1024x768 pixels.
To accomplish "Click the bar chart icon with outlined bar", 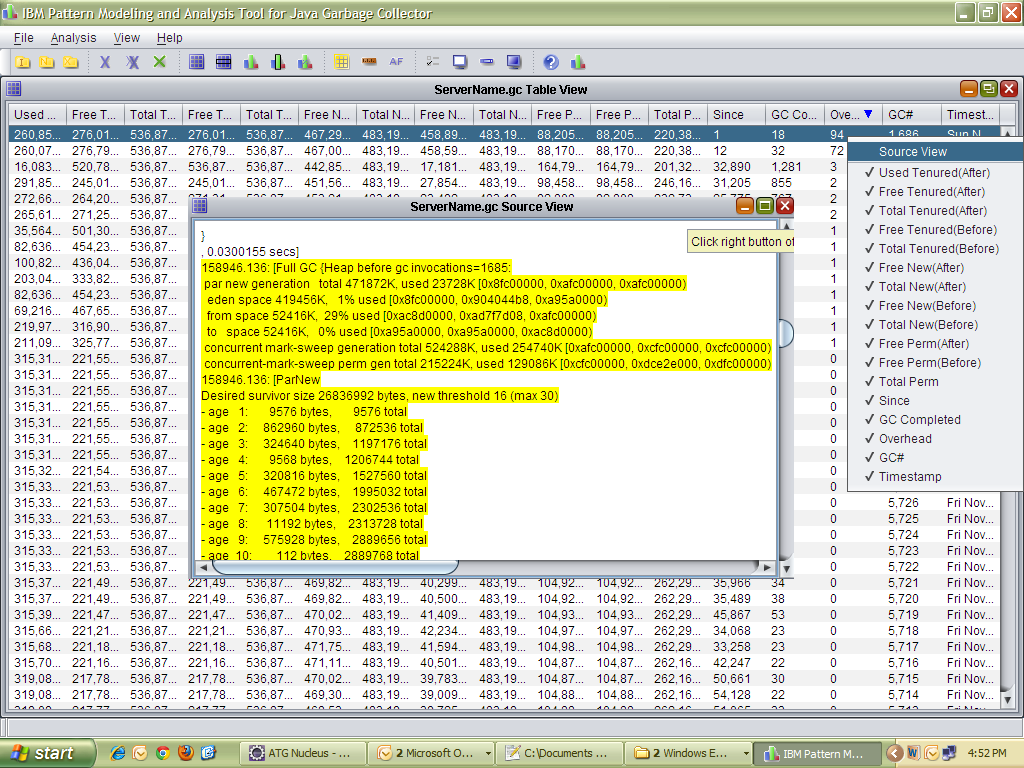I will tap(278, 62).
